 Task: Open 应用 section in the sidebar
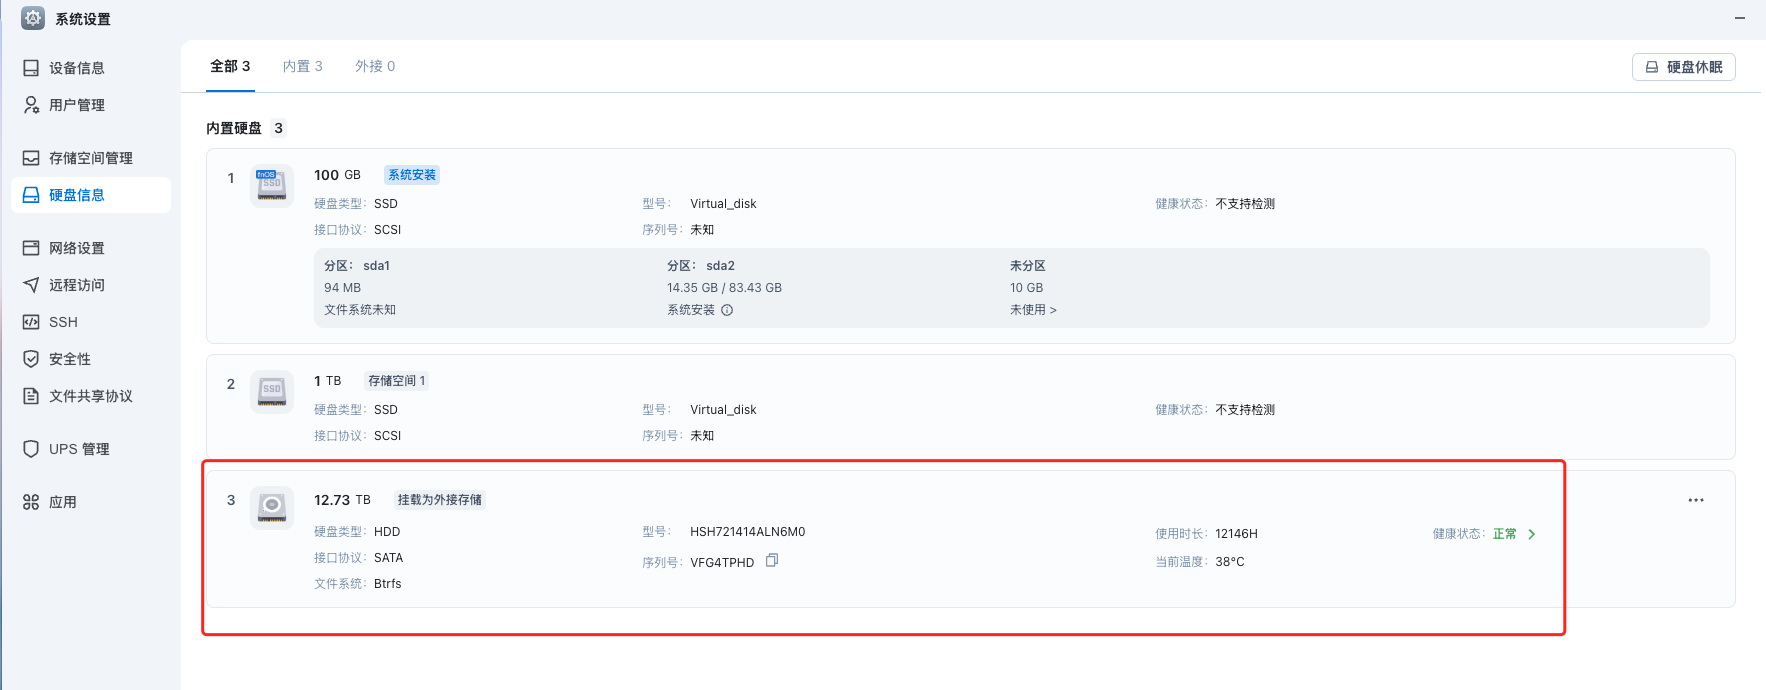tap(62, 502)
